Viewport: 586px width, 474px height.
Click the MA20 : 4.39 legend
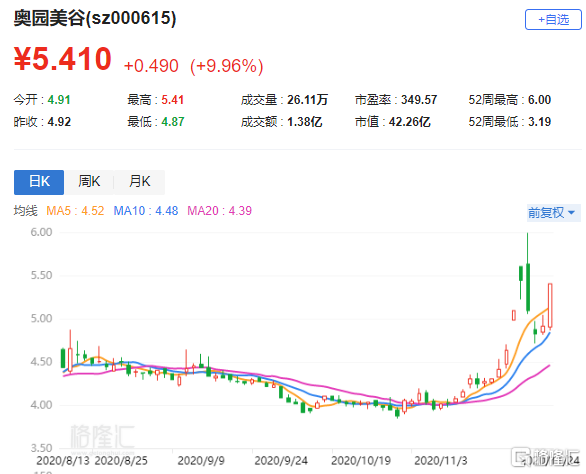pyautogui.click(x=219, y=211)
